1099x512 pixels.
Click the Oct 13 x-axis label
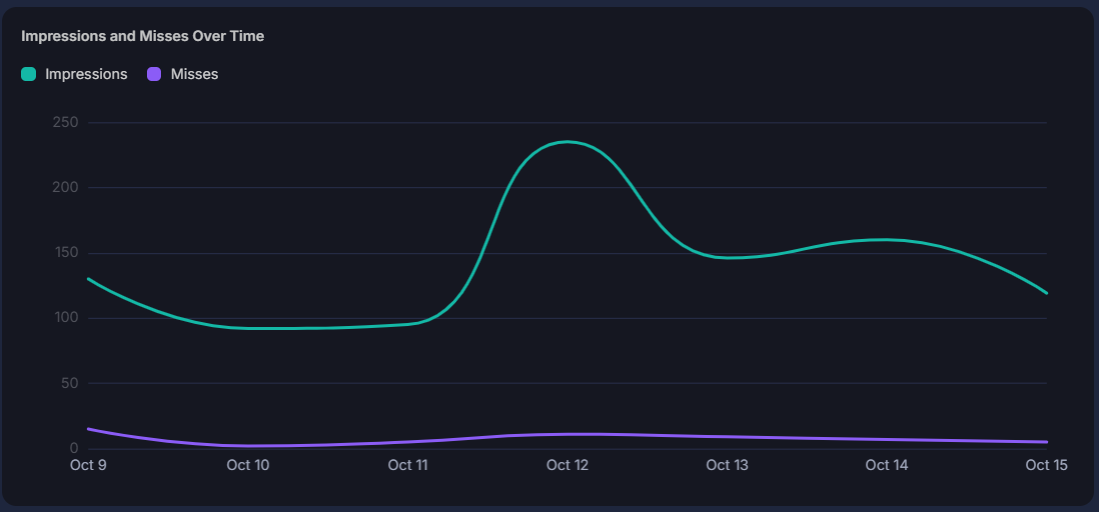tap(728, 465)
